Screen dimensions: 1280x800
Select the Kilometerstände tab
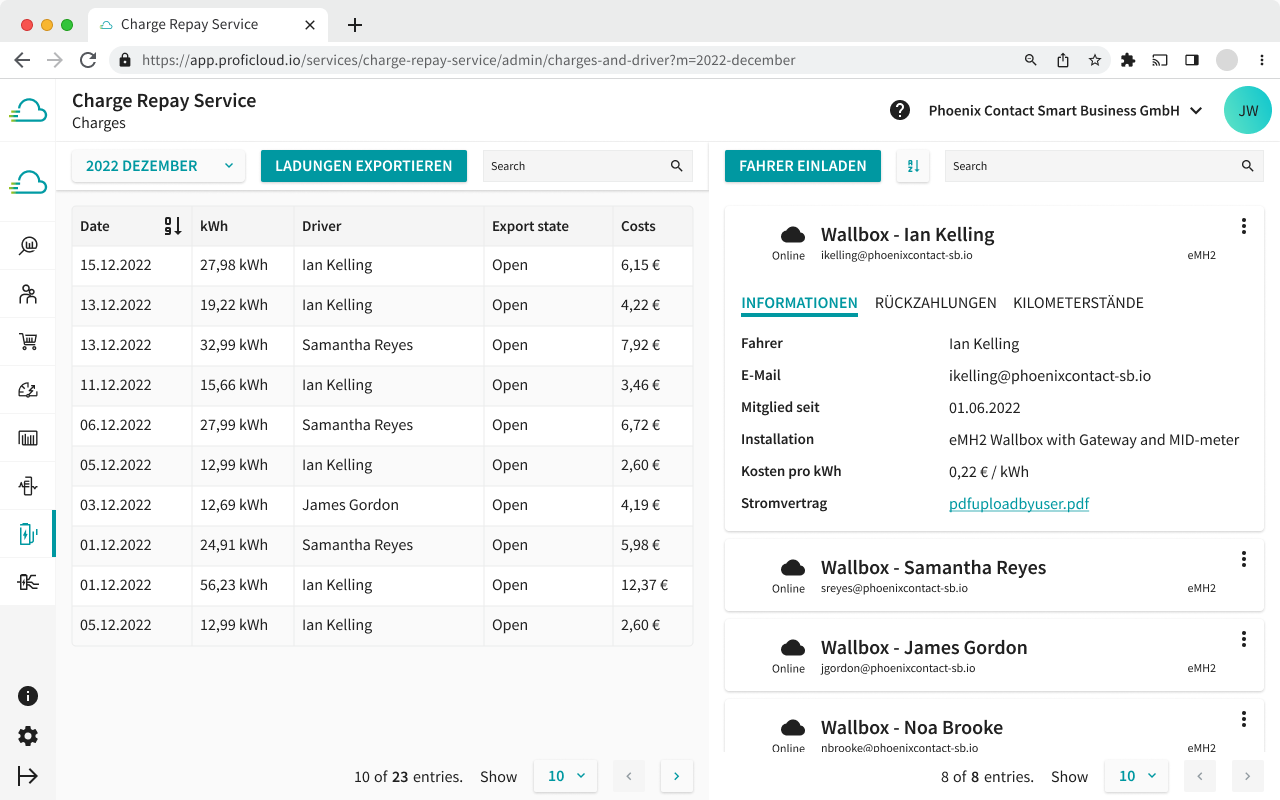tap(1078, 302)
